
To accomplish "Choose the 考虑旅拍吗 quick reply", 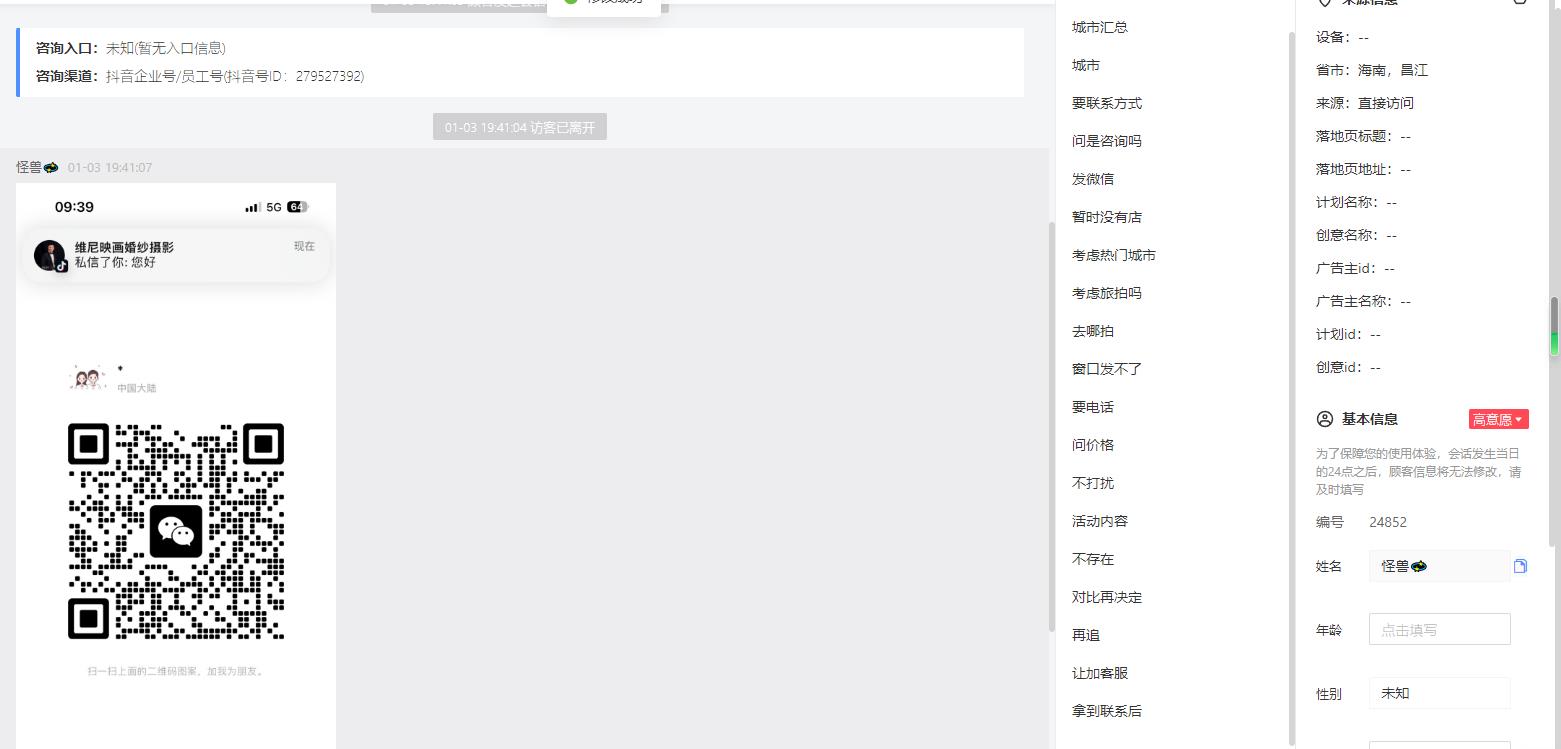I will click(1107, 293).
